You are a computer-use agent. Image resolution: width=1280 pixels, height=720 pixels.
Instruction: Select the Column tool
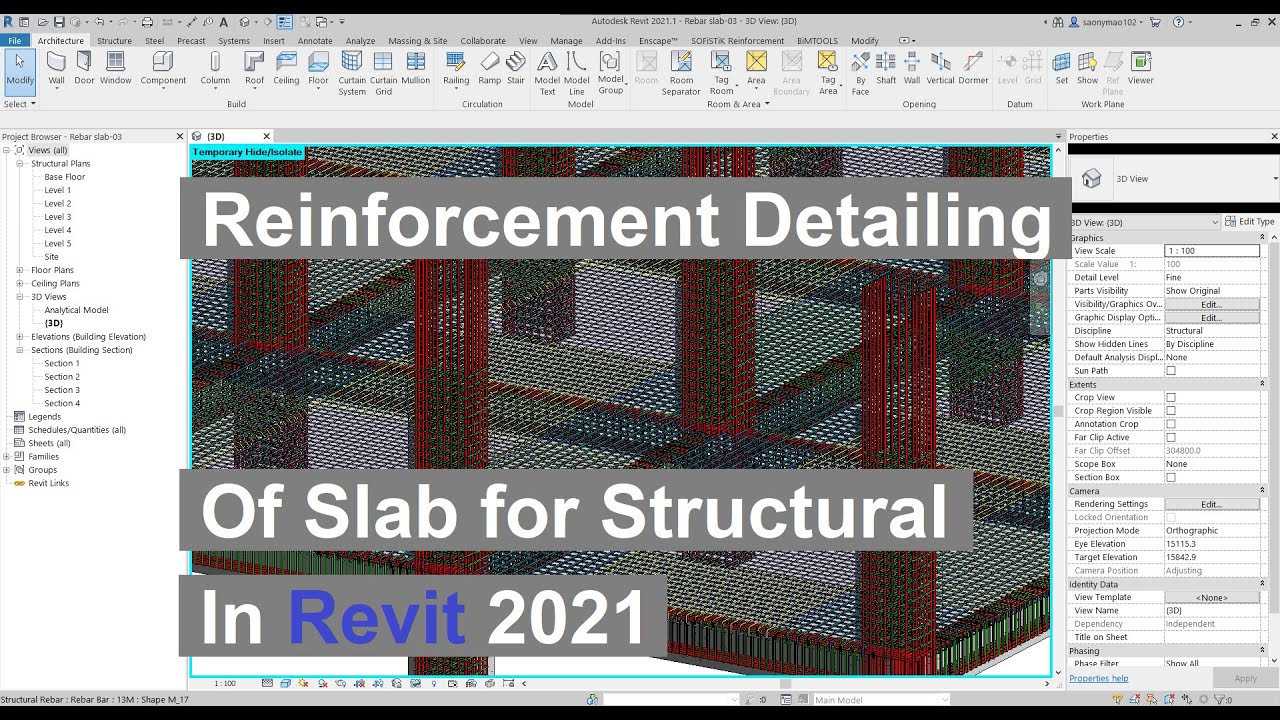pyautogui.click(x=215, y=69)
